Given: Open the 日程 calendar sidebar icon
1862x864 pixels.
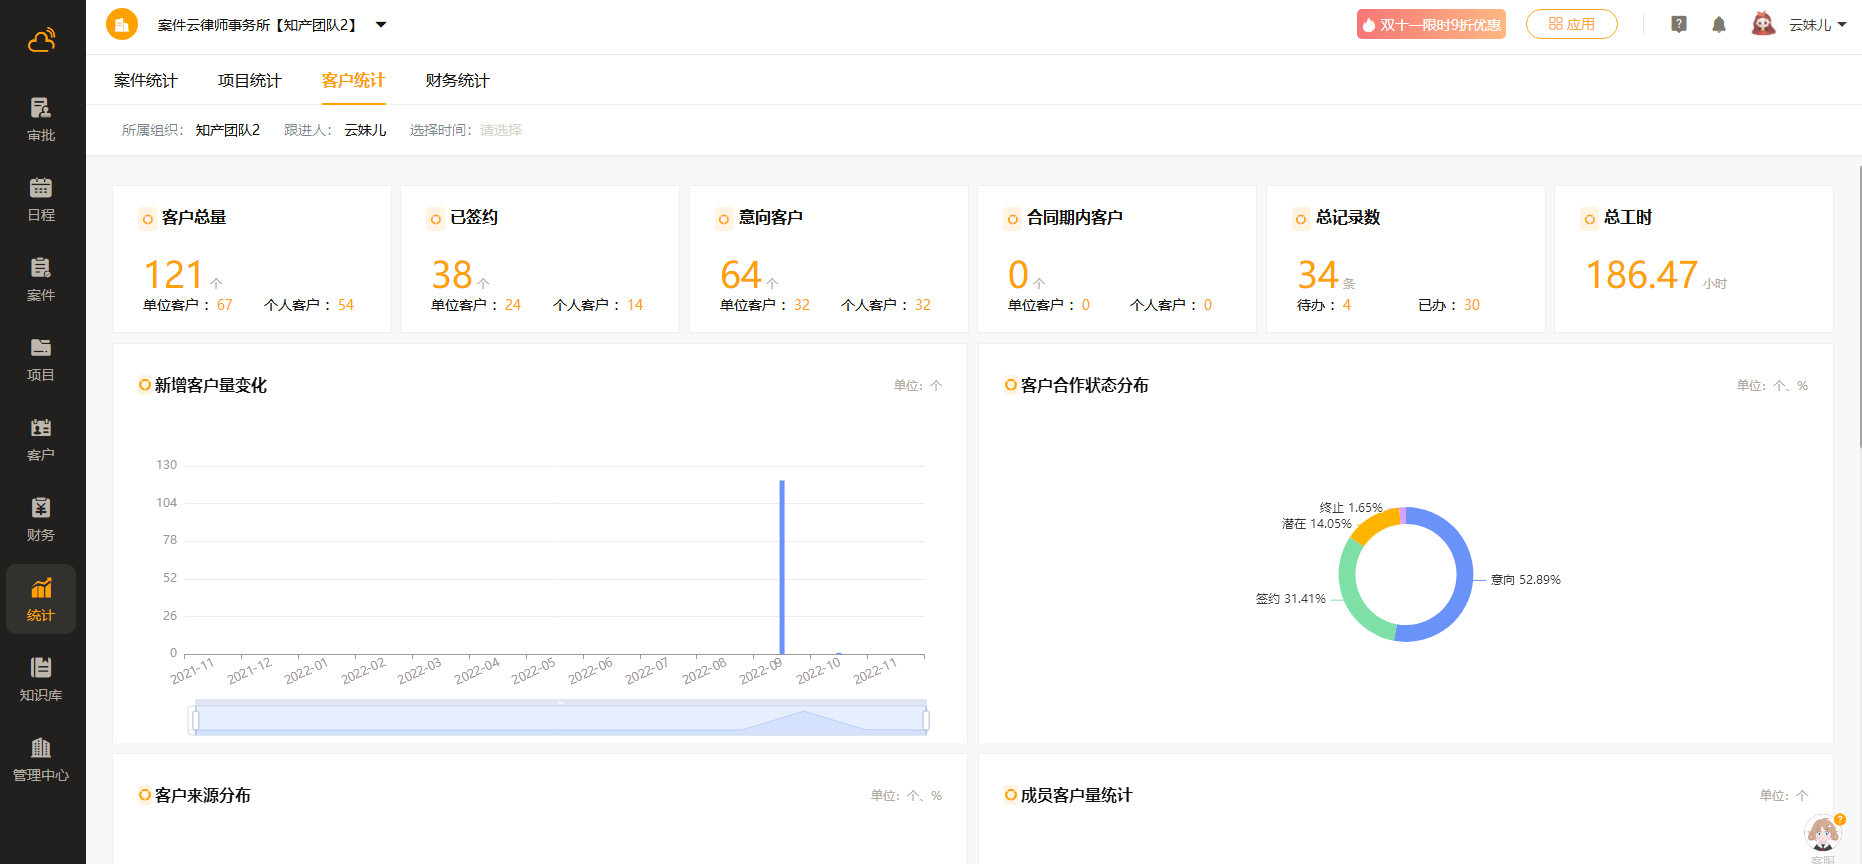Looking at the screenshot, I should tap(41, 199).
